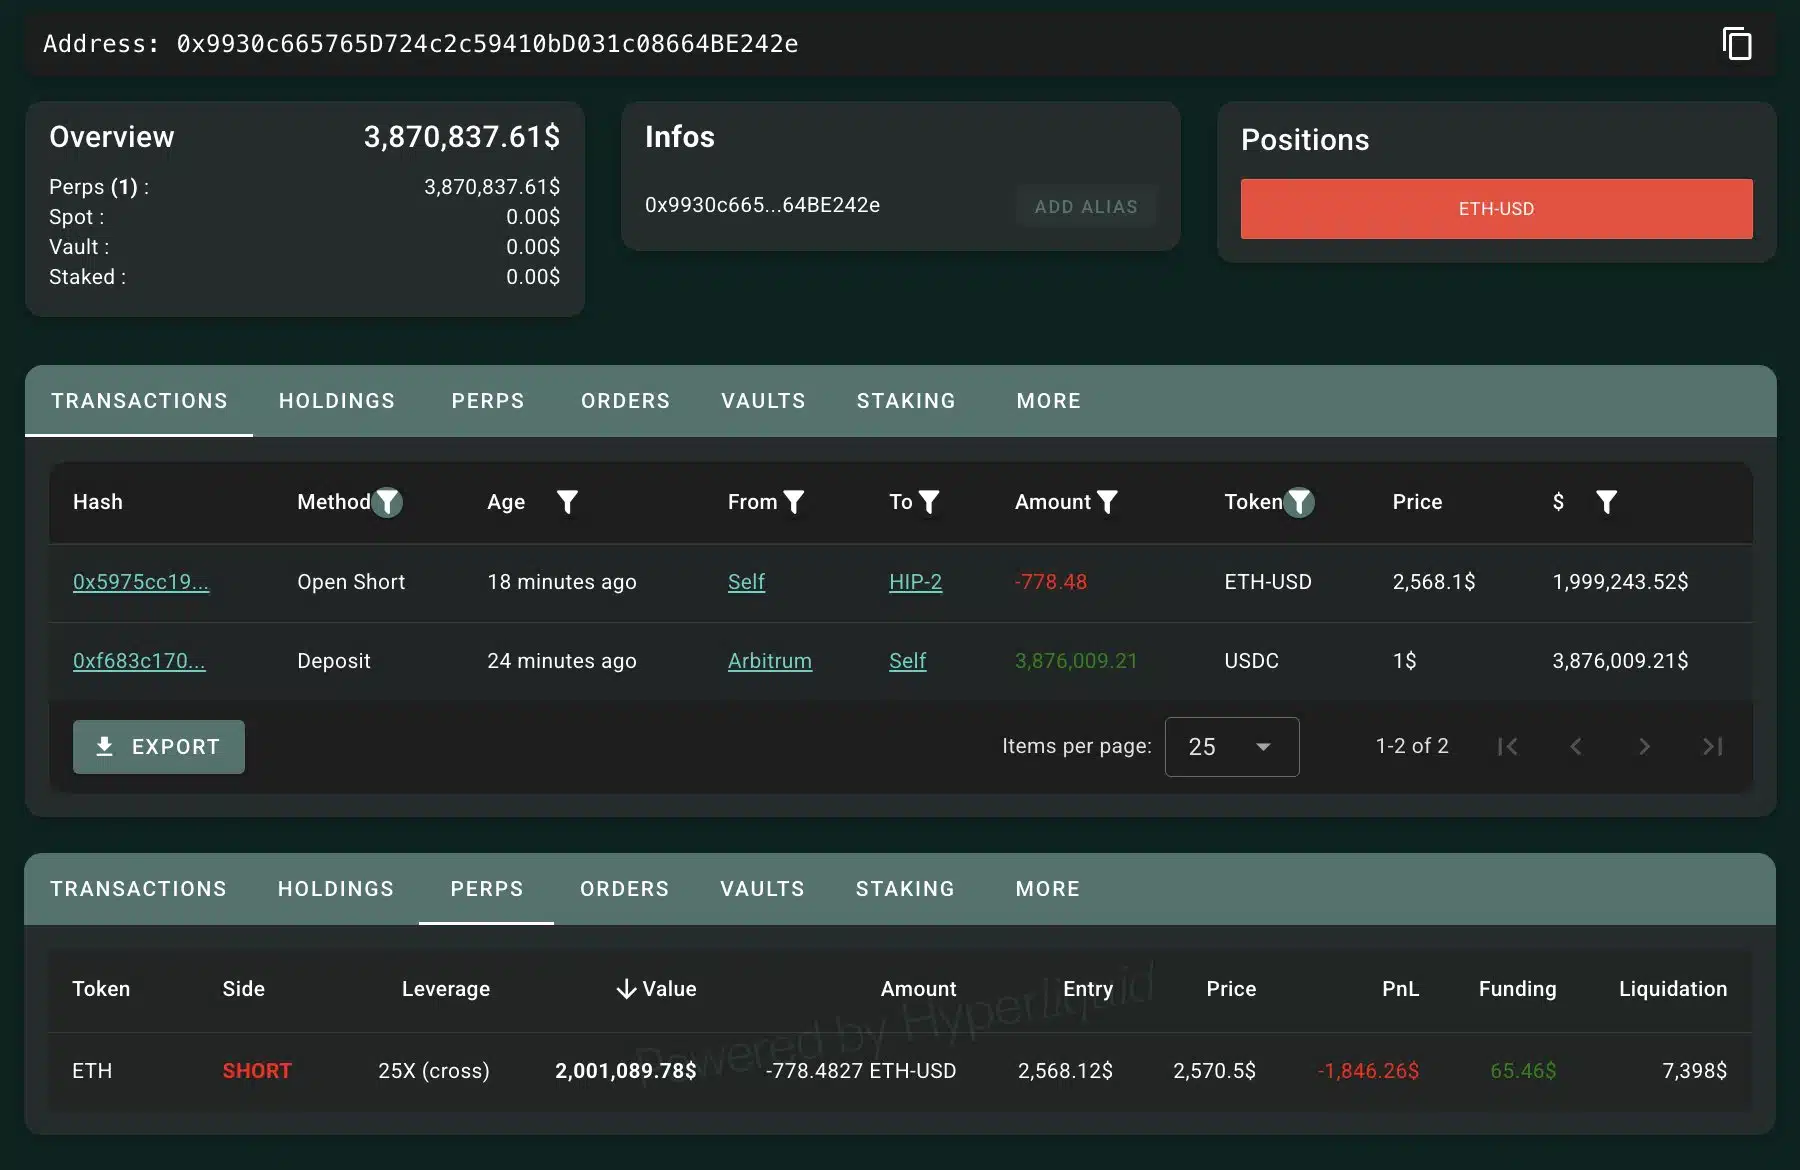
Task: Select the red ETH-USD position bar
Action: [x=1496, y=209]
